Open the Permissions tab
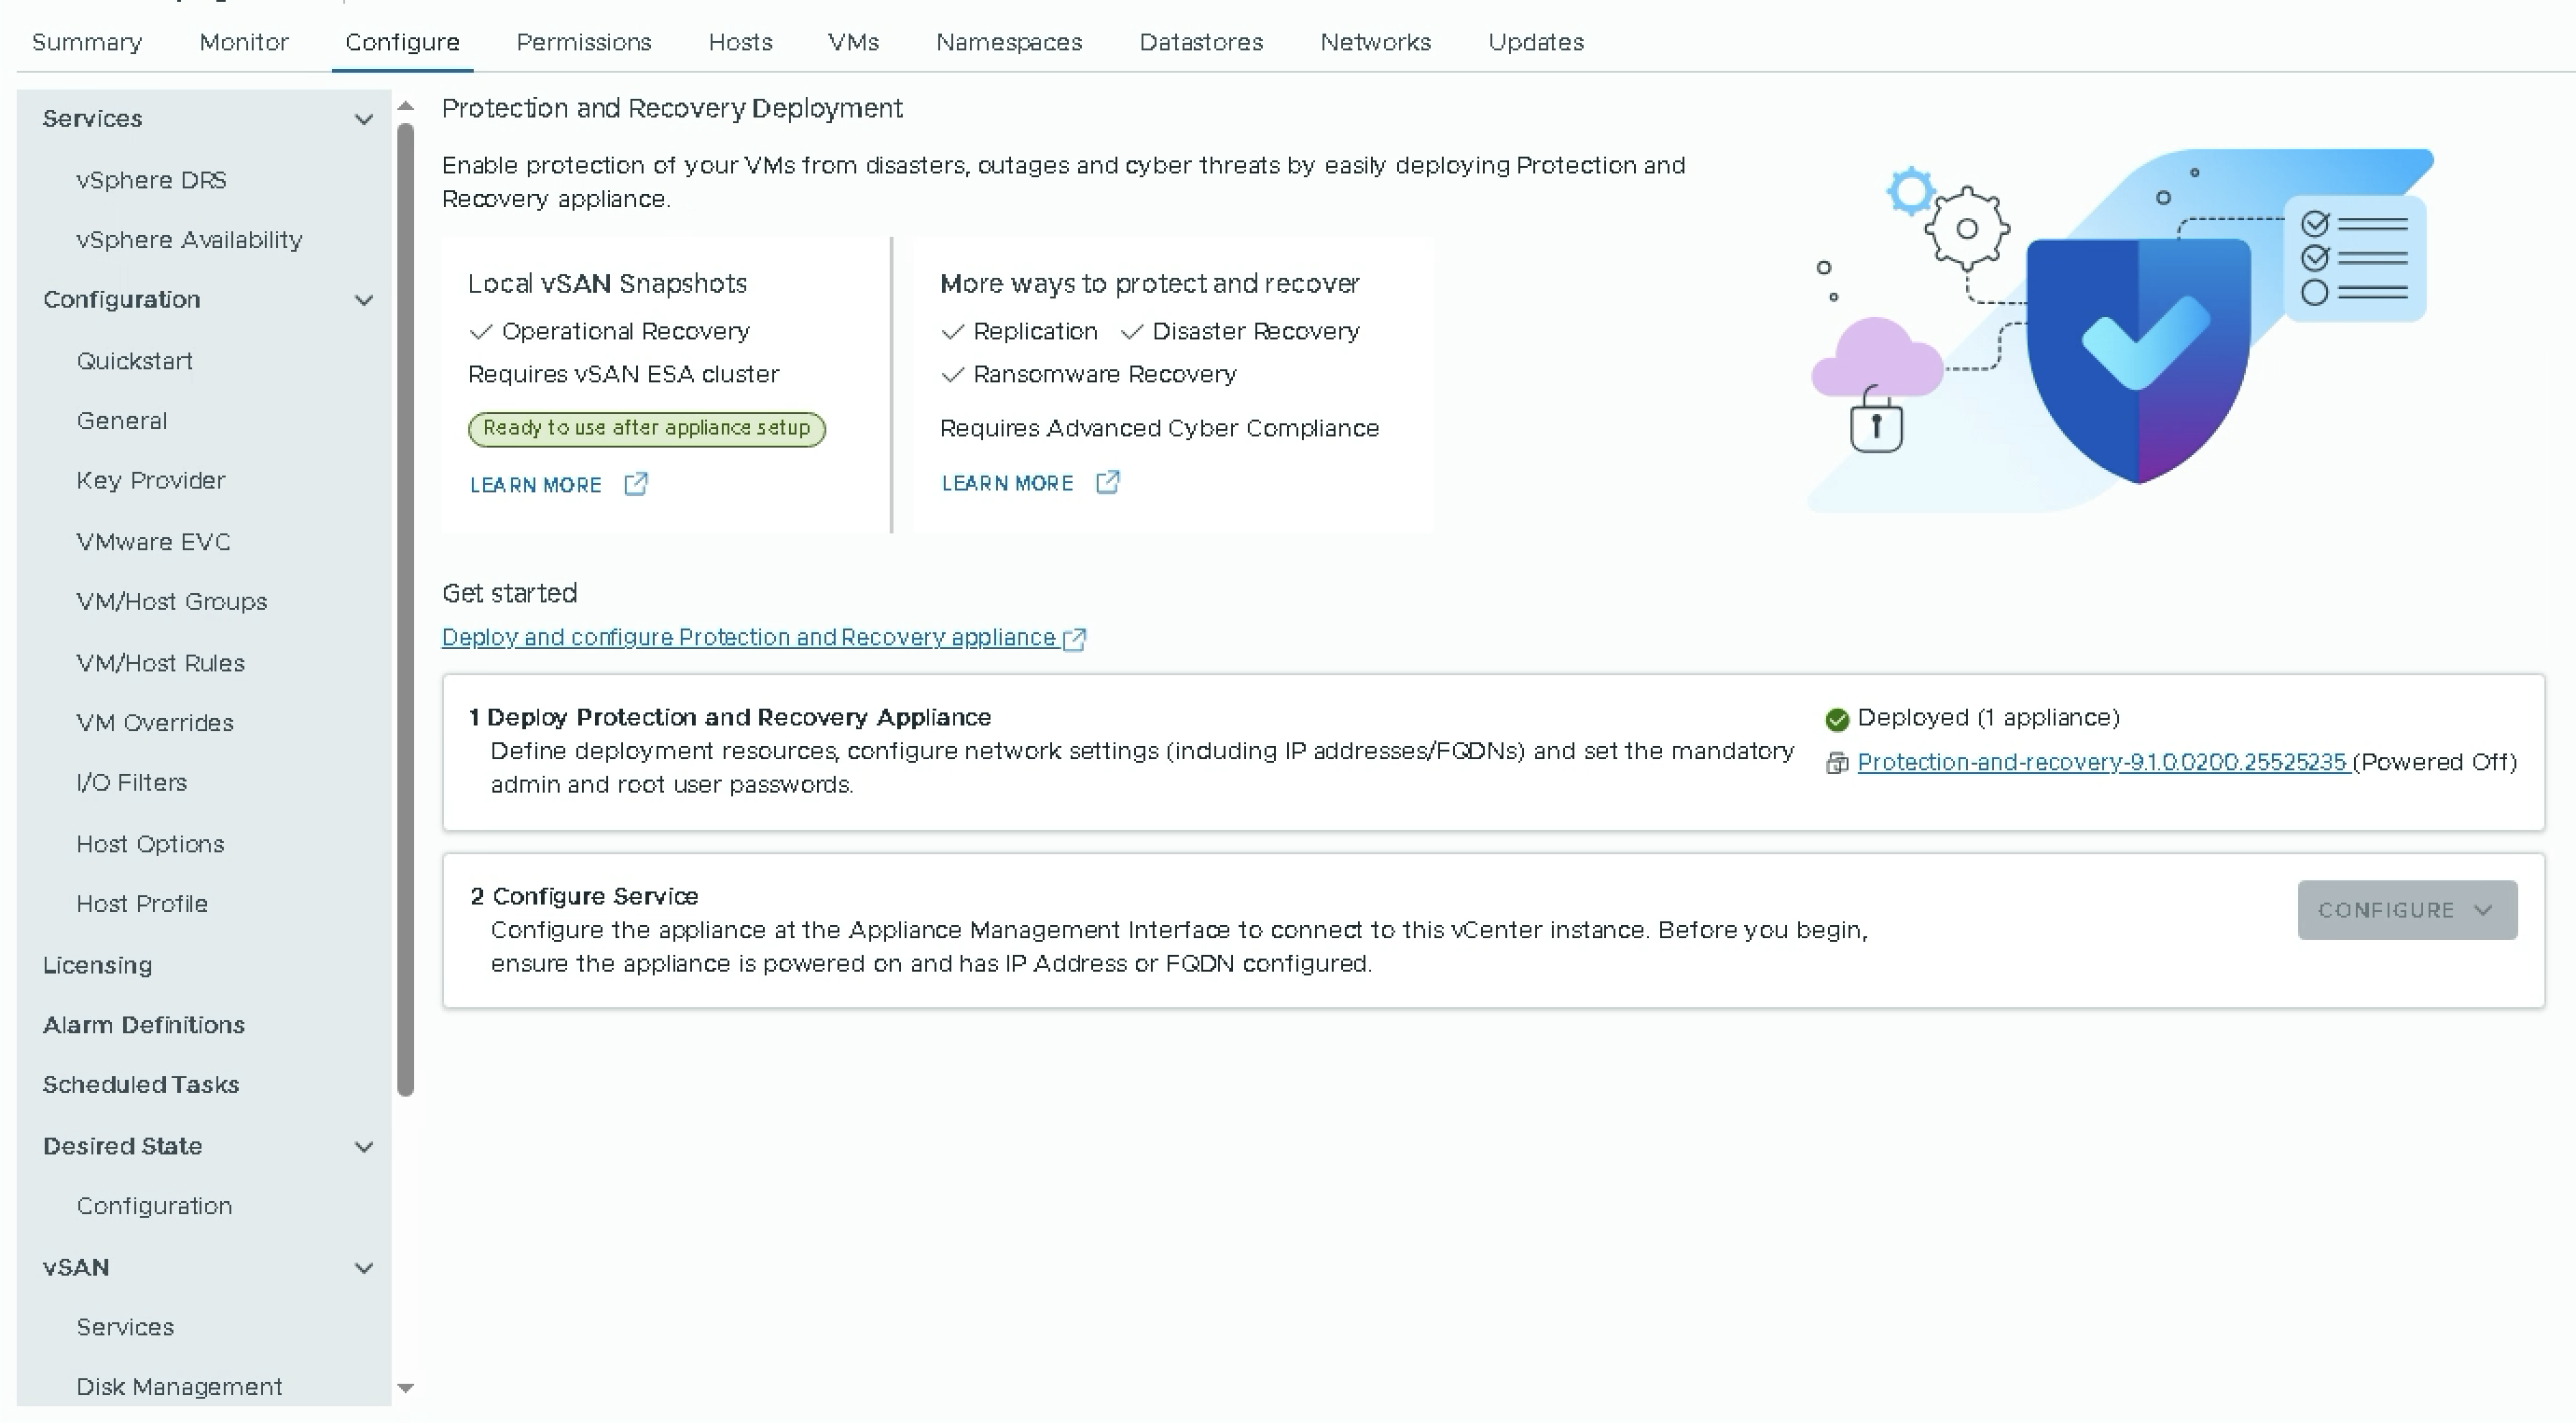 pyautogui.click(x=584, y=42)
